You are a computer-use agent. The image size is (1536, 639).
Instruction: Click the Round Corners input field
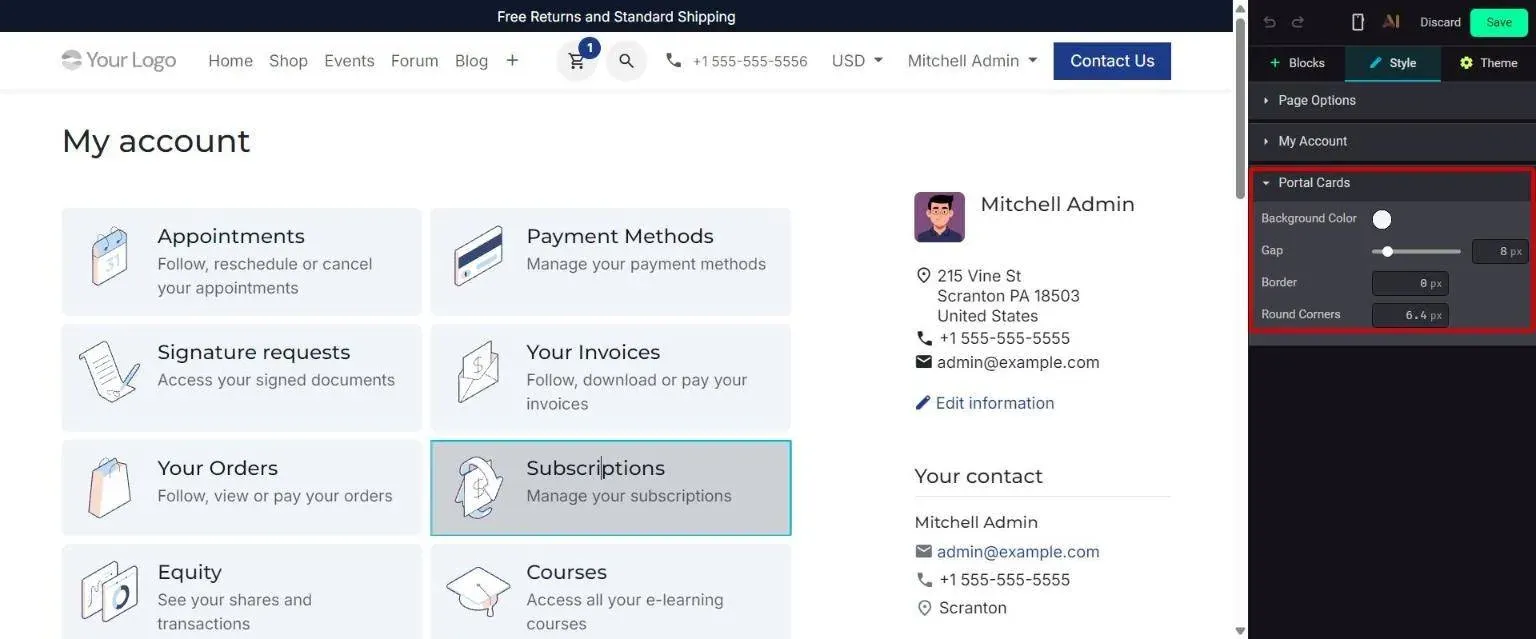click(x=1410, y=315)
